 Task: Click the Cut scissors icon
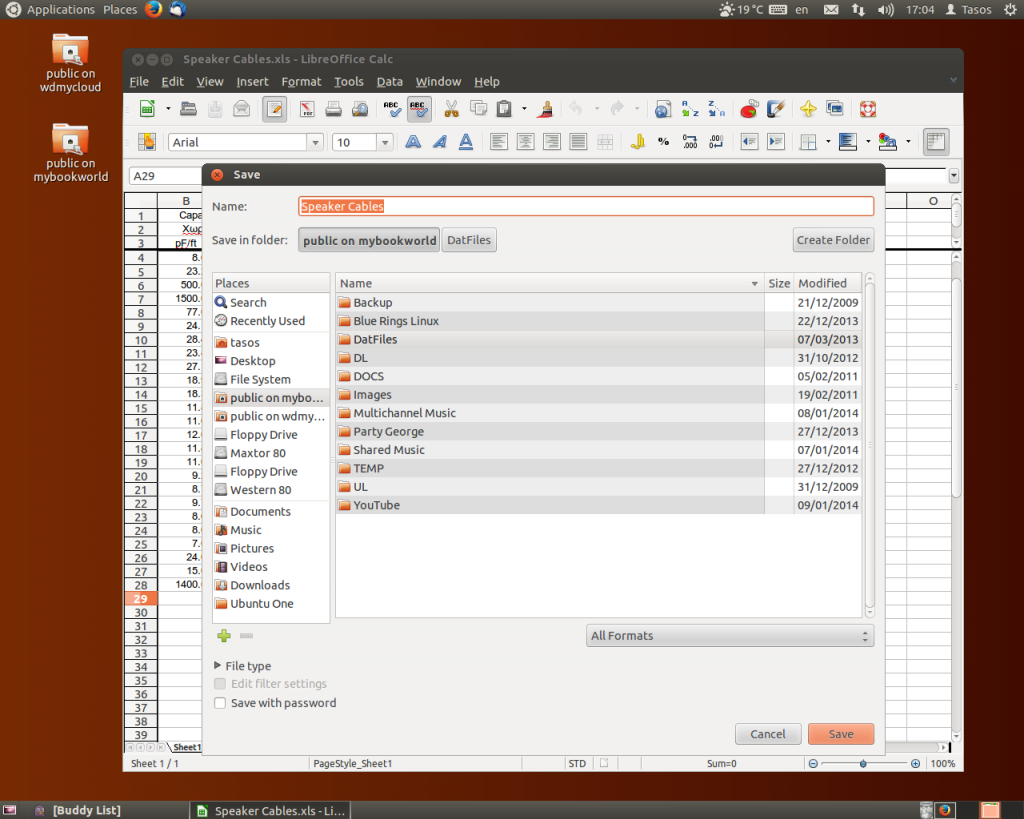[x=451, y=108]
